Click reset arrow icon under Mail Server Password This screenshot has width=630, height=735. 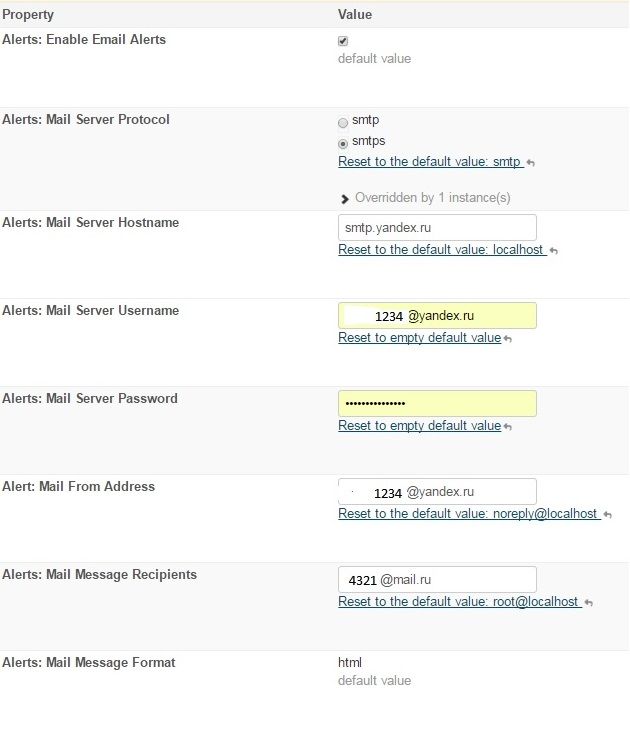pos(508,427)
